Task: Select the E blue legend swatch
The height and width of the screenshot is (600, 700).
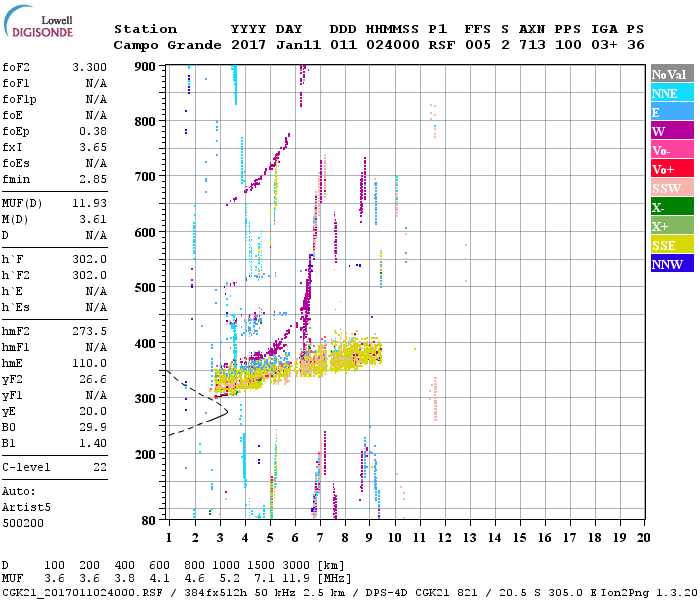Action: pyautogui.click(x=672, y=112)
